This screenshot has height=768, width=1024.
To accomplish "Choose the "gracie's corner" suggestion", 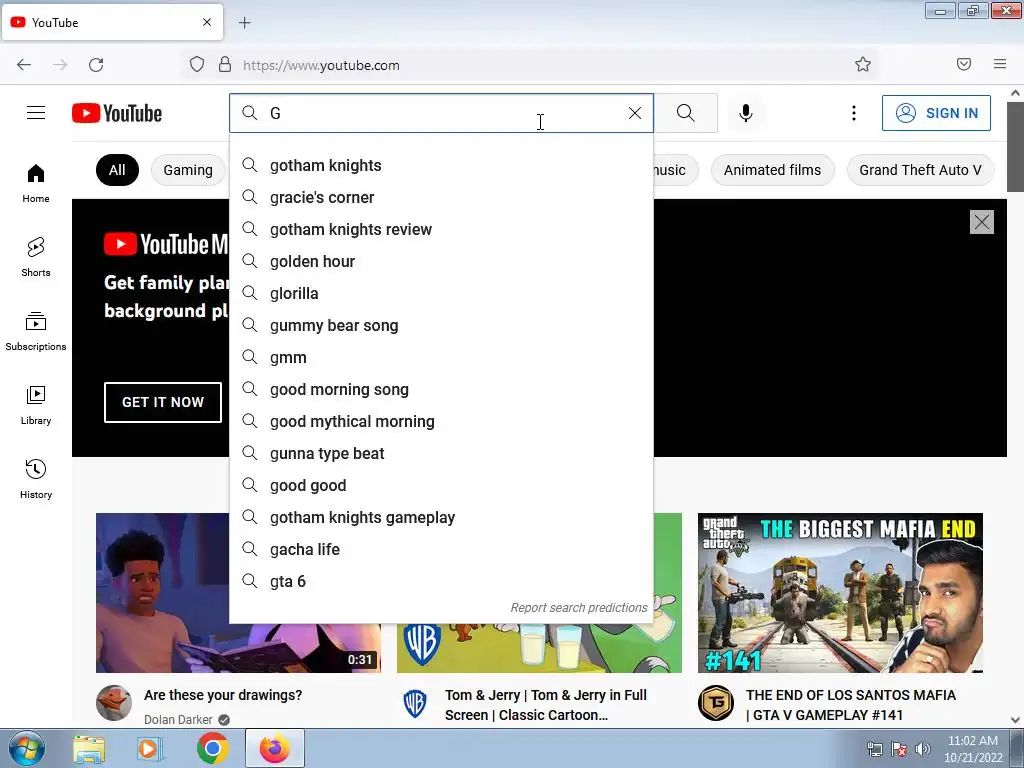I will tap(441, 197).
